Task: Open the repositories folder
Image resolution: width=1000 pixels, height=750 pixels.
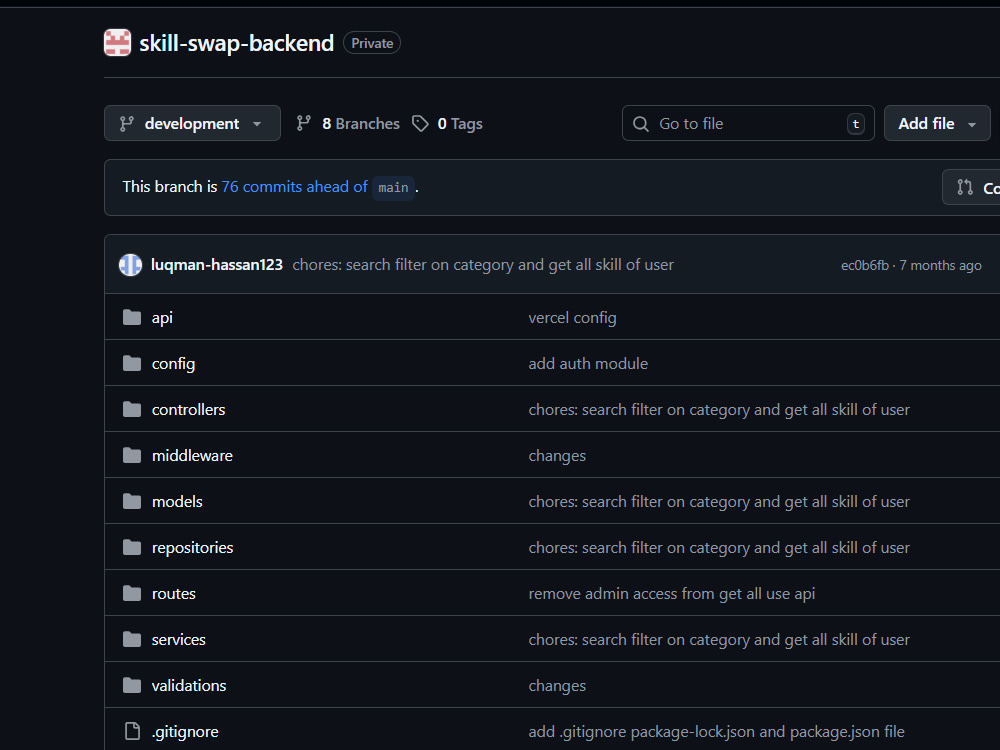Action: pyautogui.click(x=193, y=547)
